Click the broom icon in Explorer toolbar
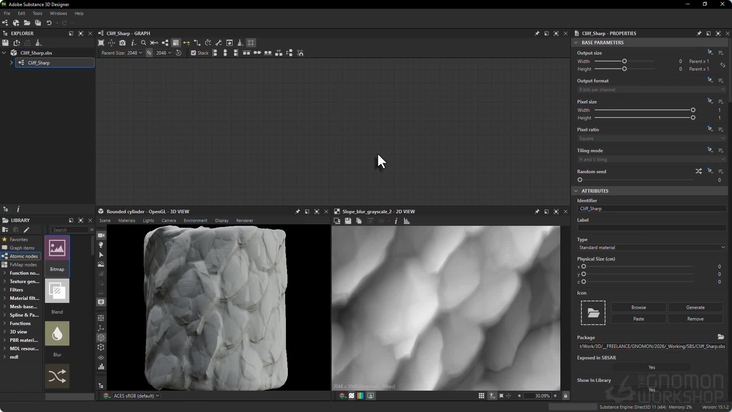 coord(38,43)
